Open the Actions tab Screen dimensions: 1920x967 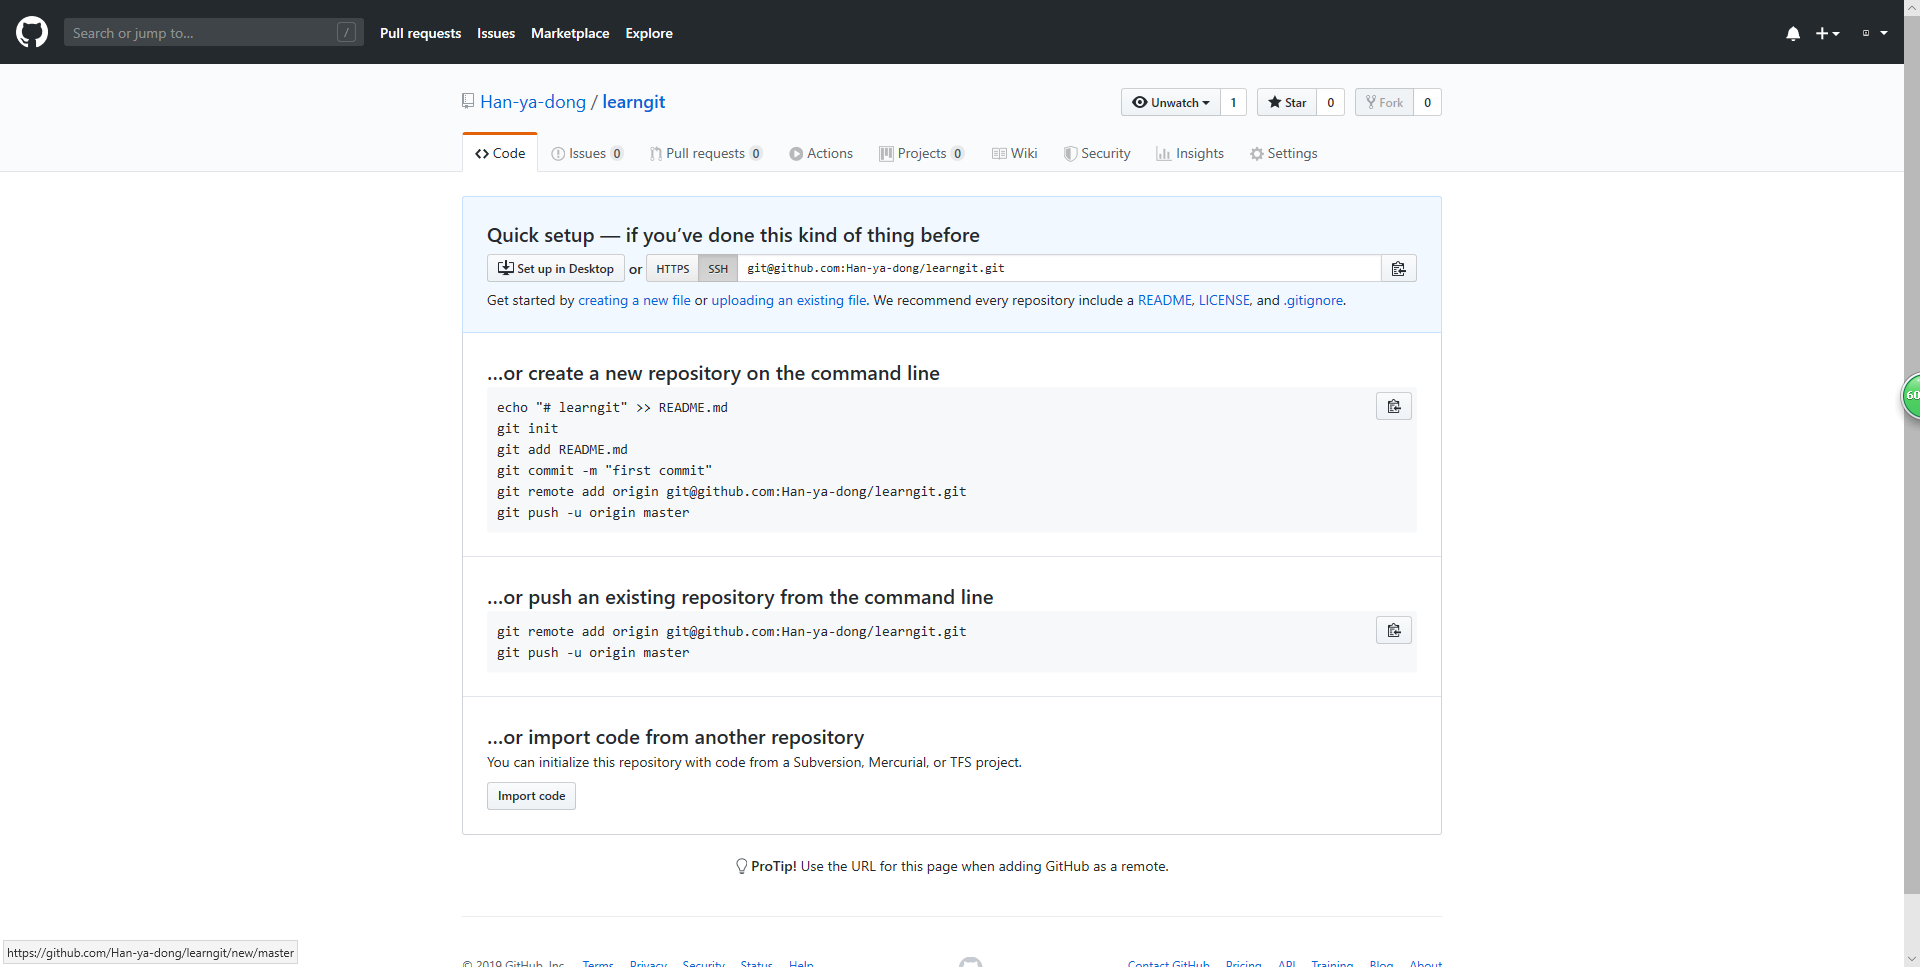[x=821, y=153]
